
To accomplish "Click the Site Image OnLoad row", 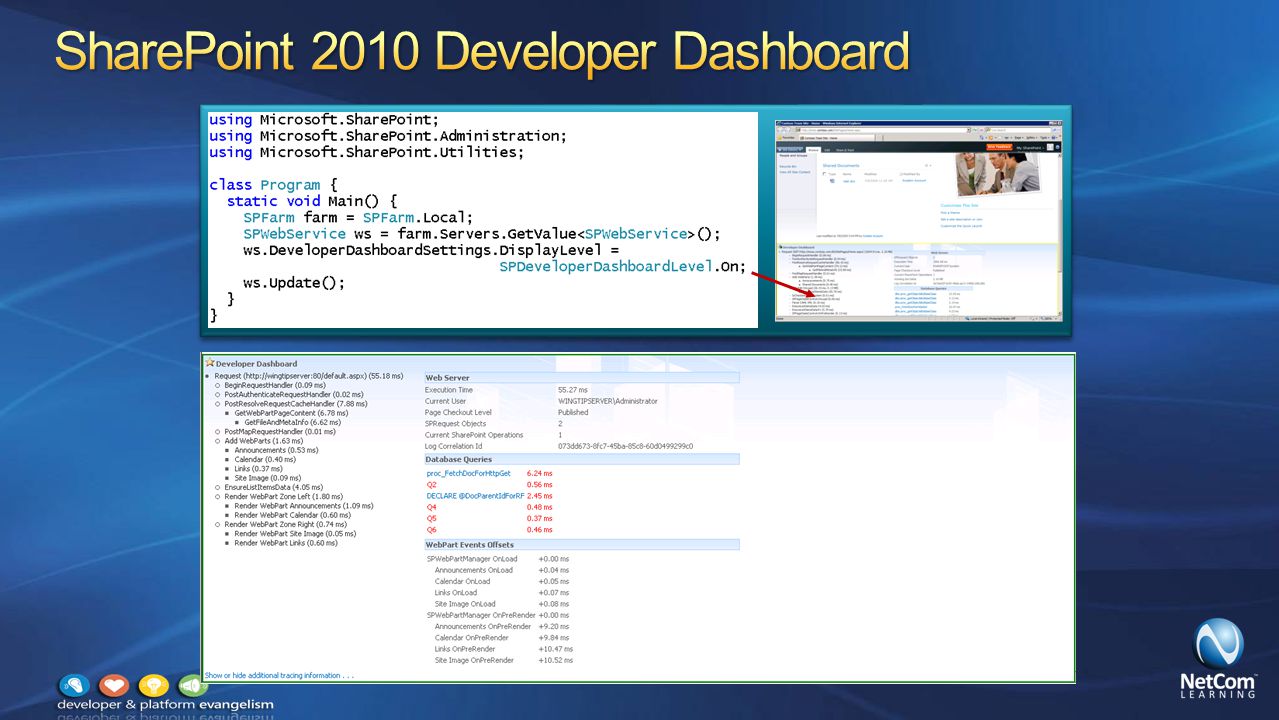I will pos(501,604).
